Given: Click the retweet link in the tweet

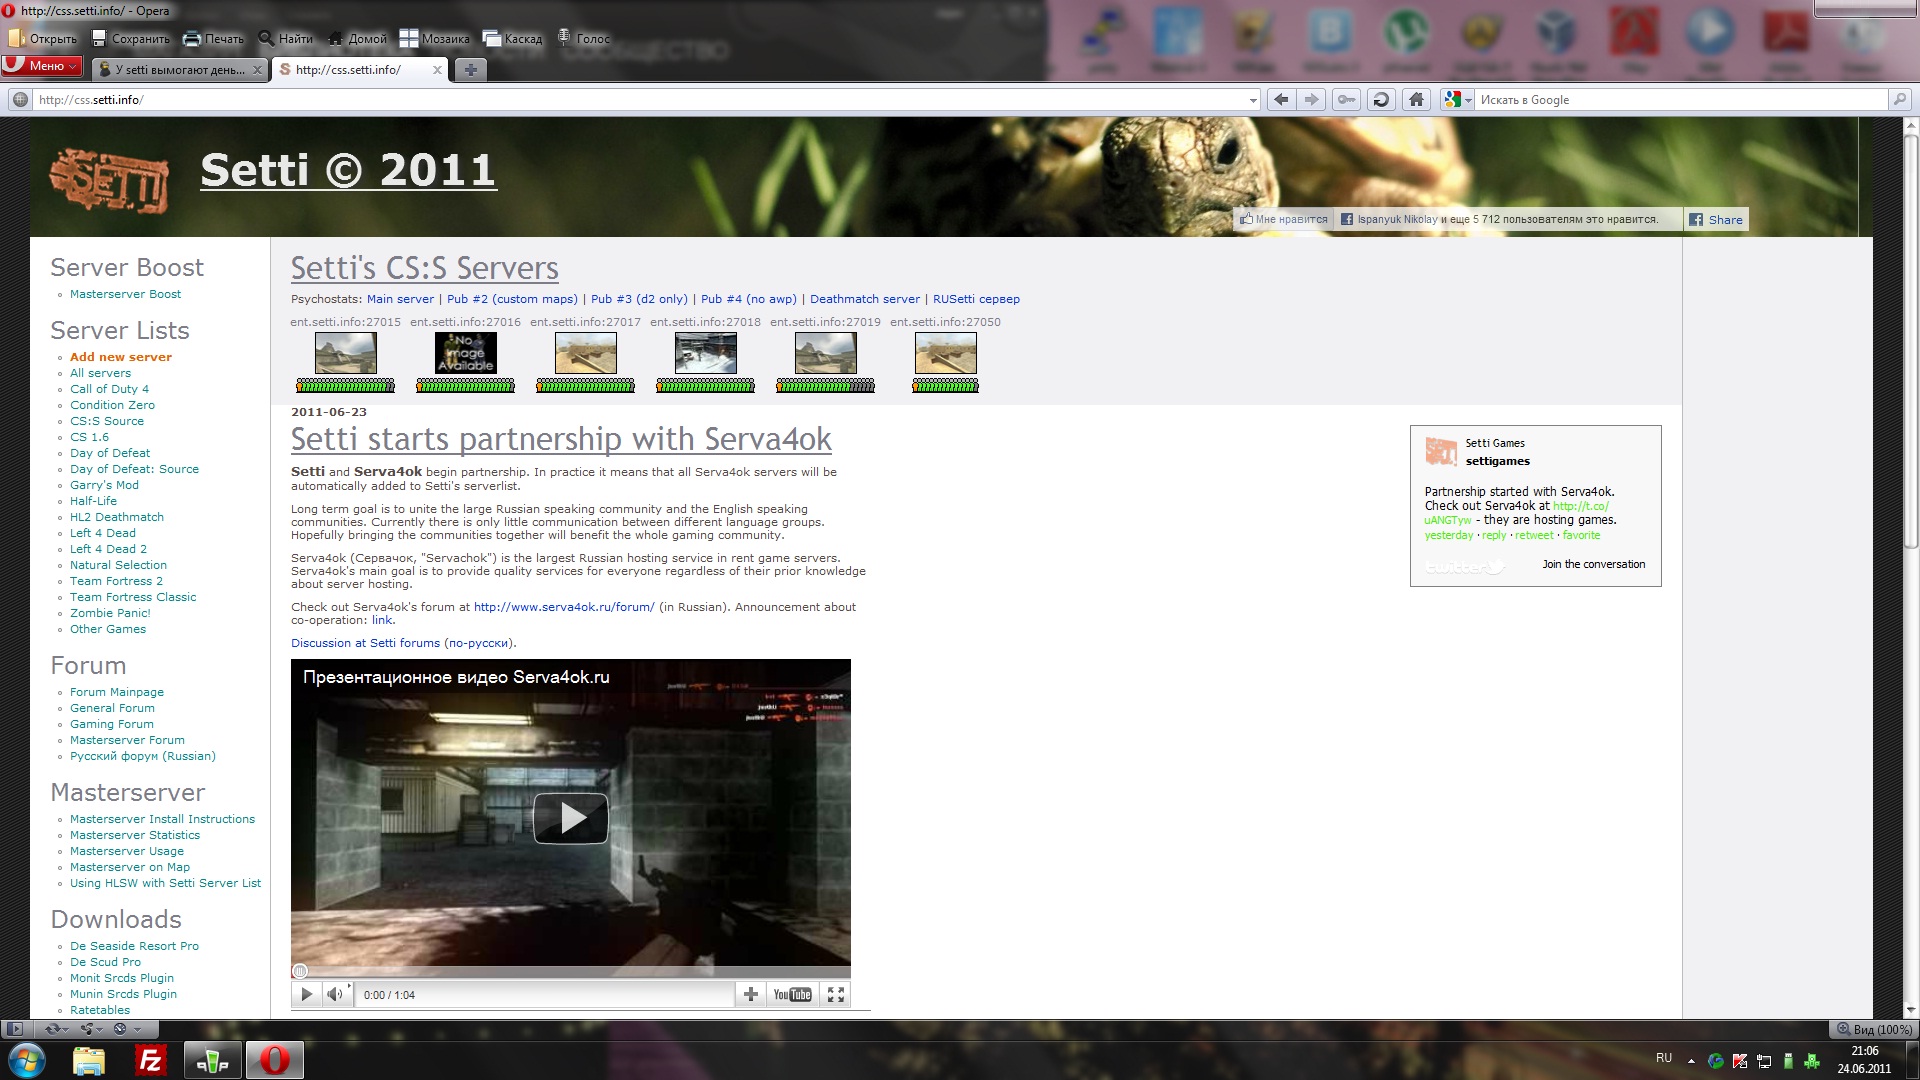Looking at the screenshot, I should click(1534, 535).
